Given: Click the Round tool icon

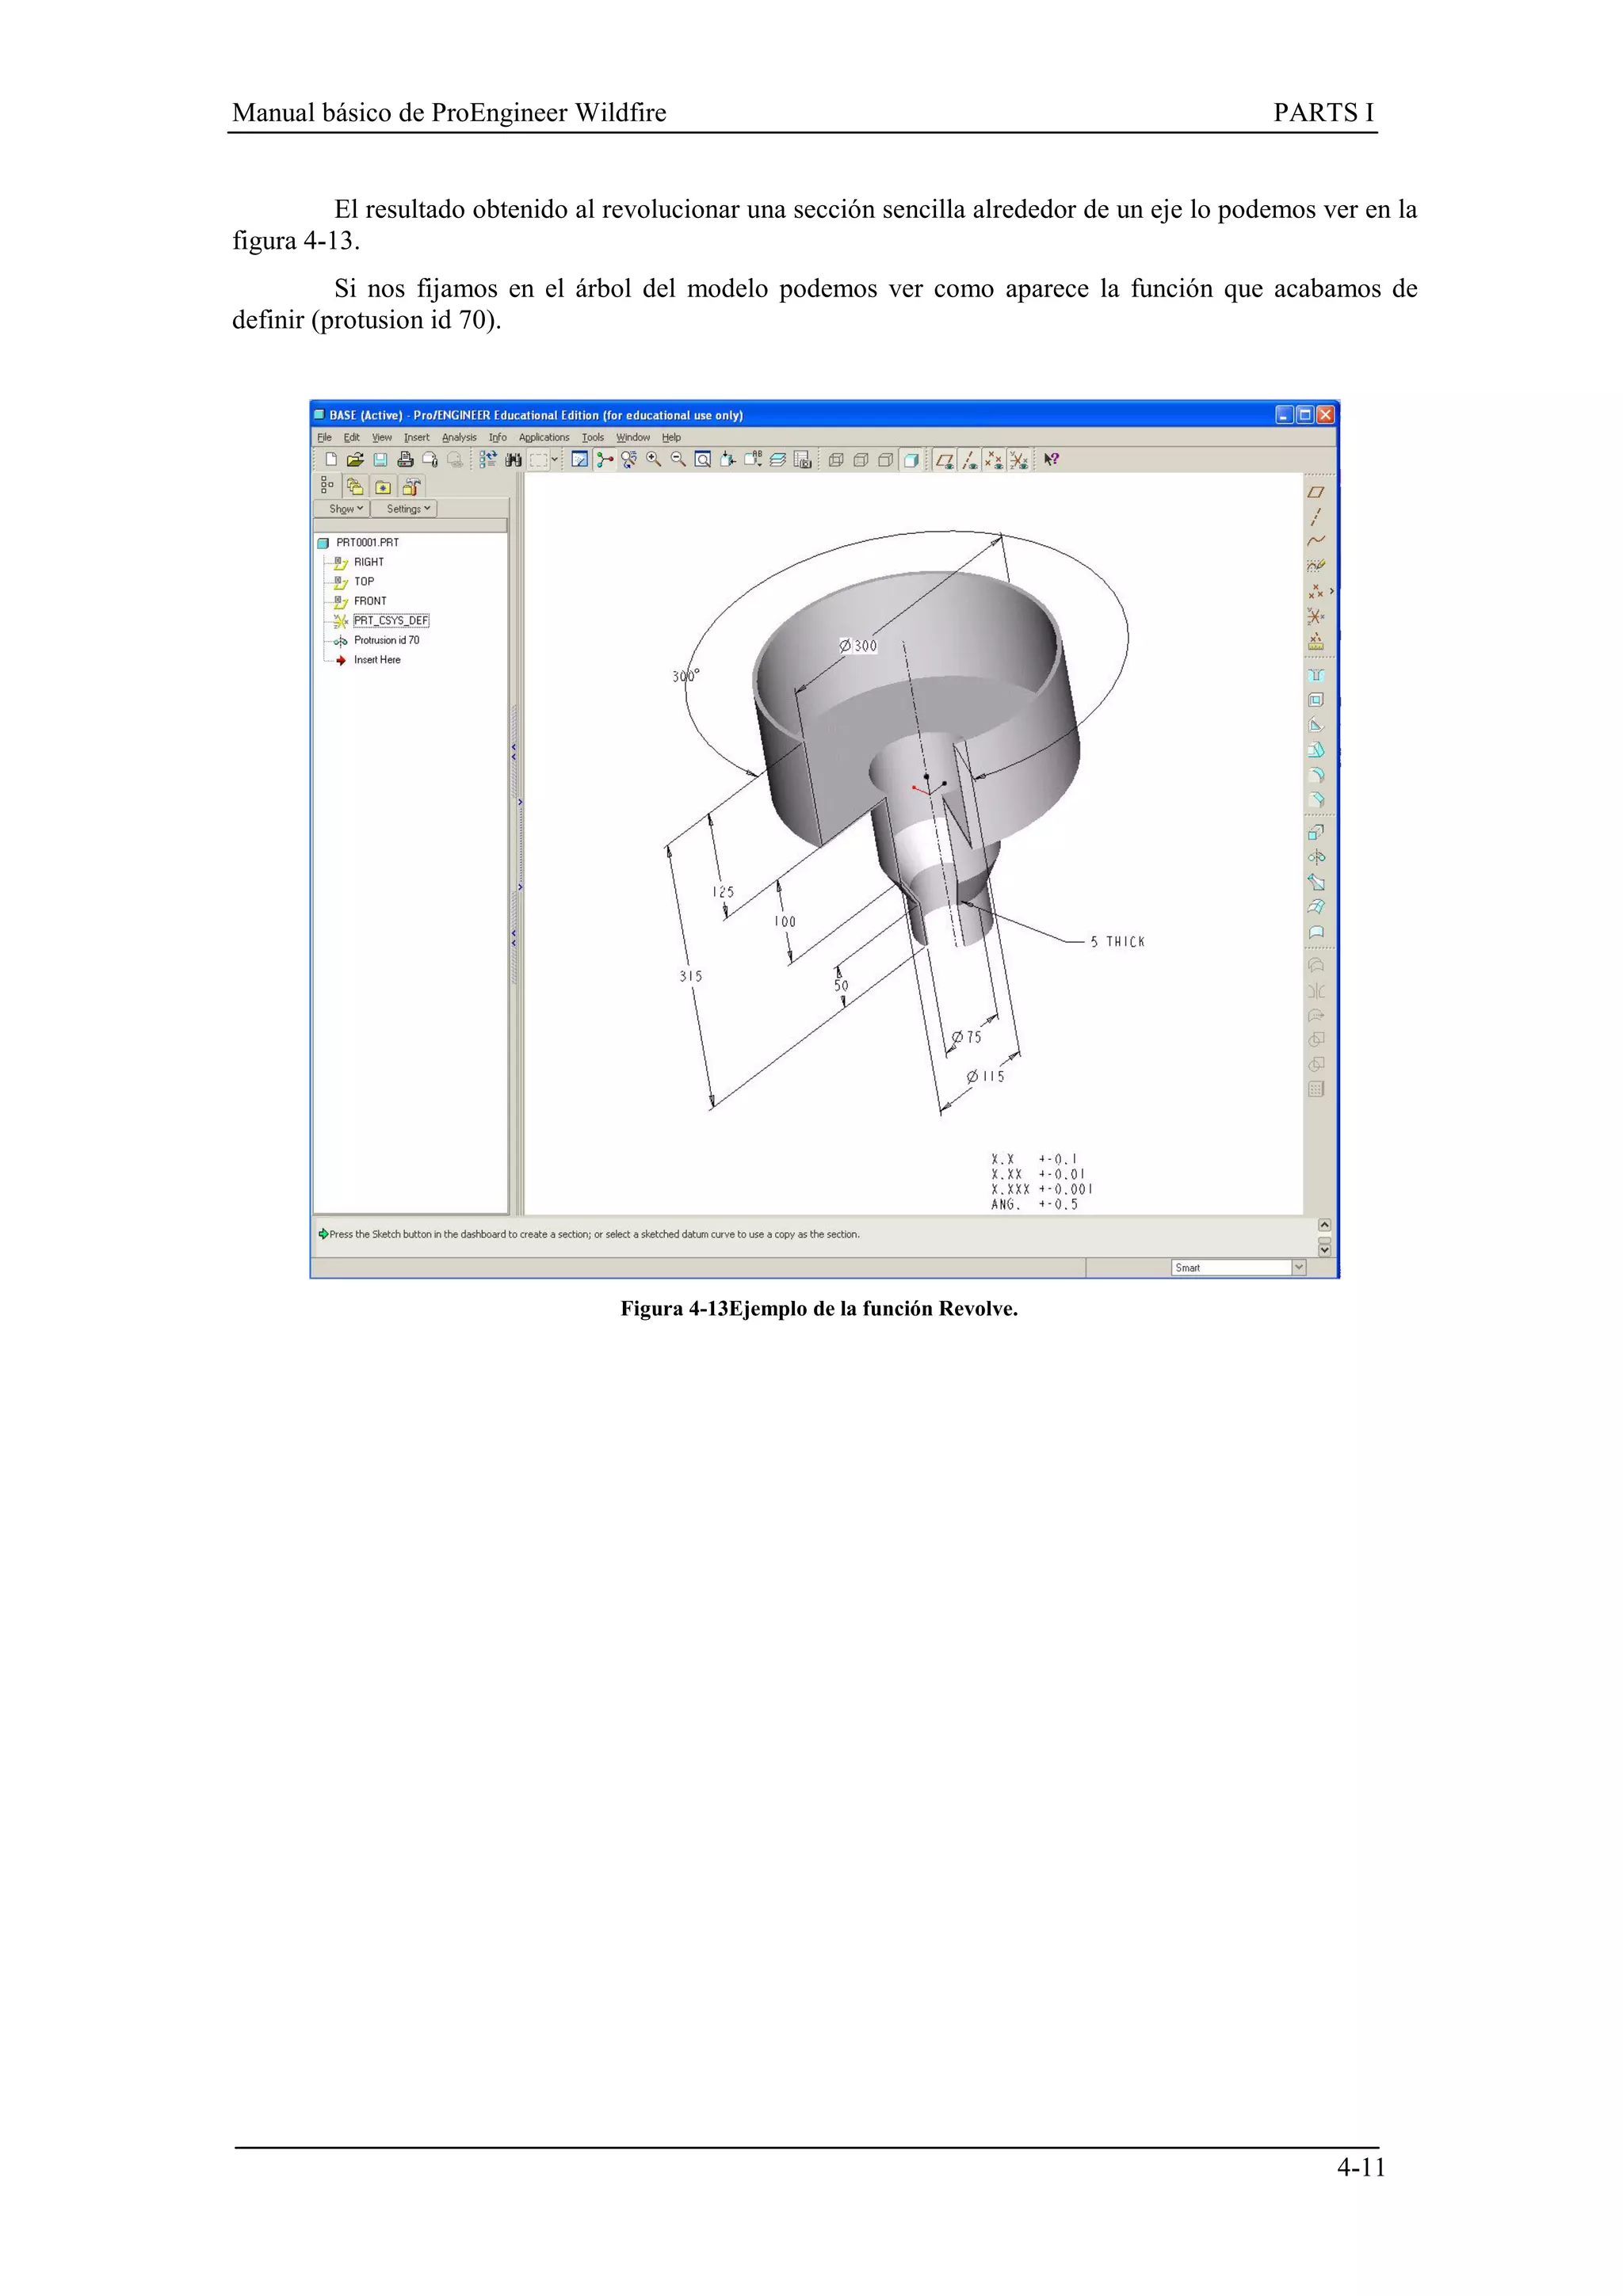Looking at the screenshot, I should click(x=1316, y=775).
